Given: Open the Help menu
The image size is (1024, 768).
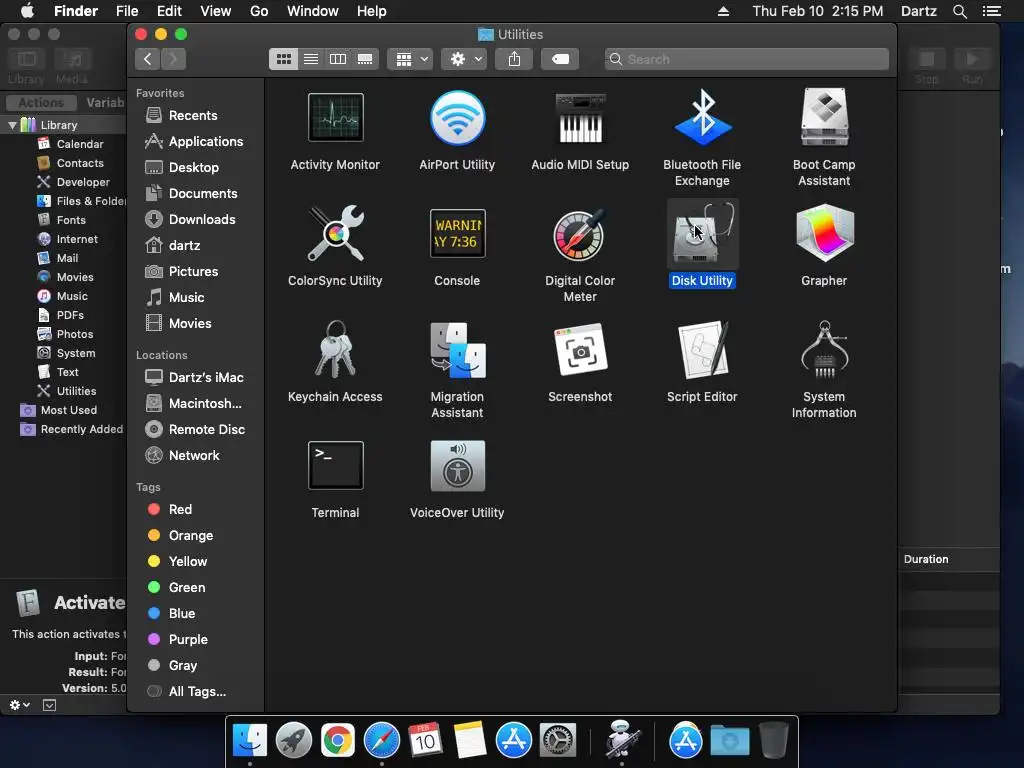Looking at the screenshot, I should point(372,11).
